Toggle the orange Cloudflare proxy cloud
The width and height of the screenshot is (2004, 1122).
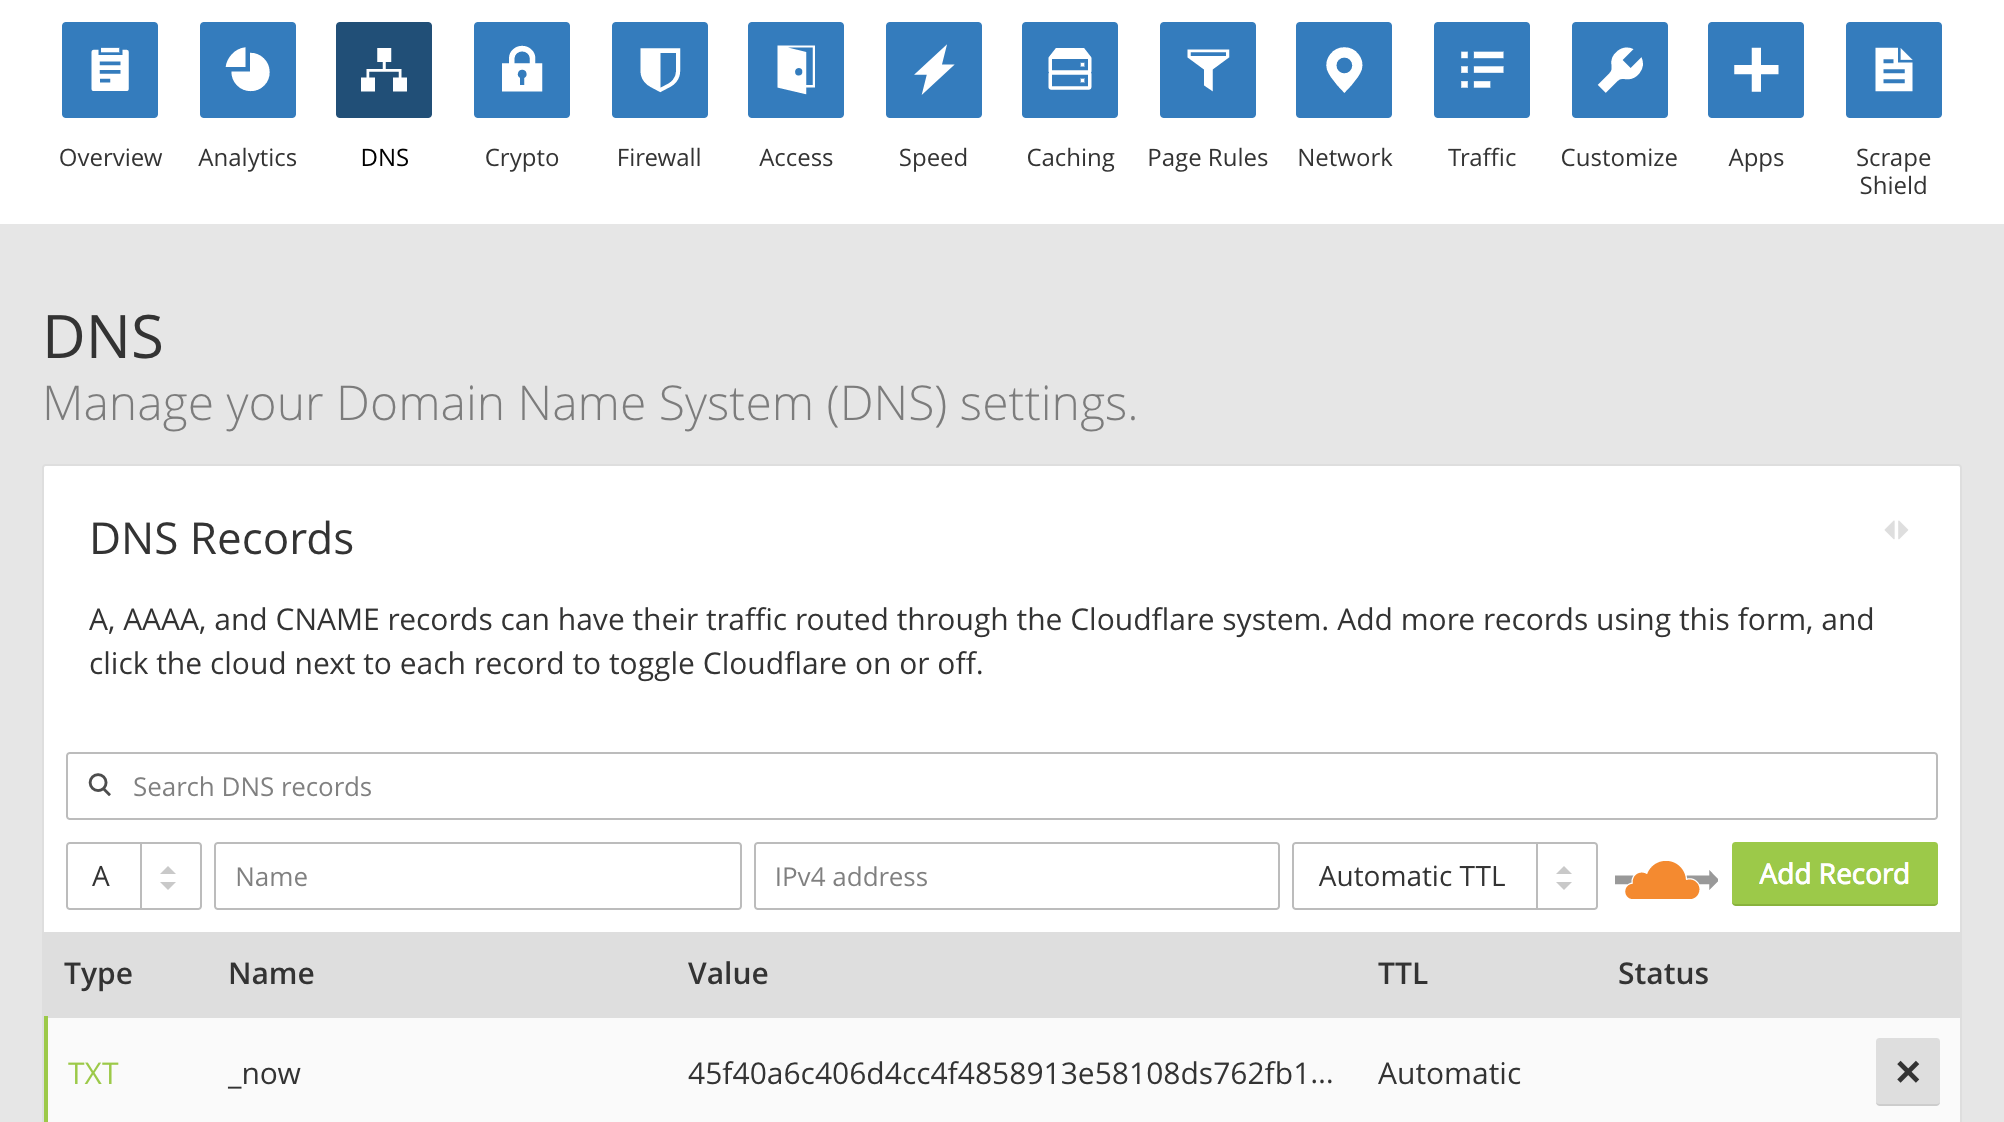(1666, 879)
